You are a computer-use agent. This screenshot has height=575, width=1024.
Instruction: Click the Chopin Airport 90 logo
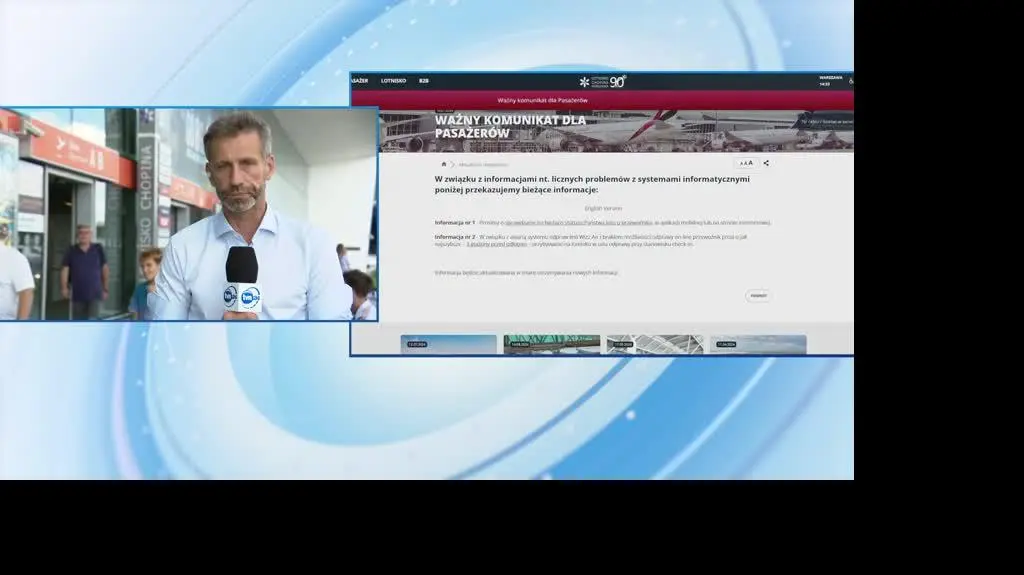[x=603, y=81]
